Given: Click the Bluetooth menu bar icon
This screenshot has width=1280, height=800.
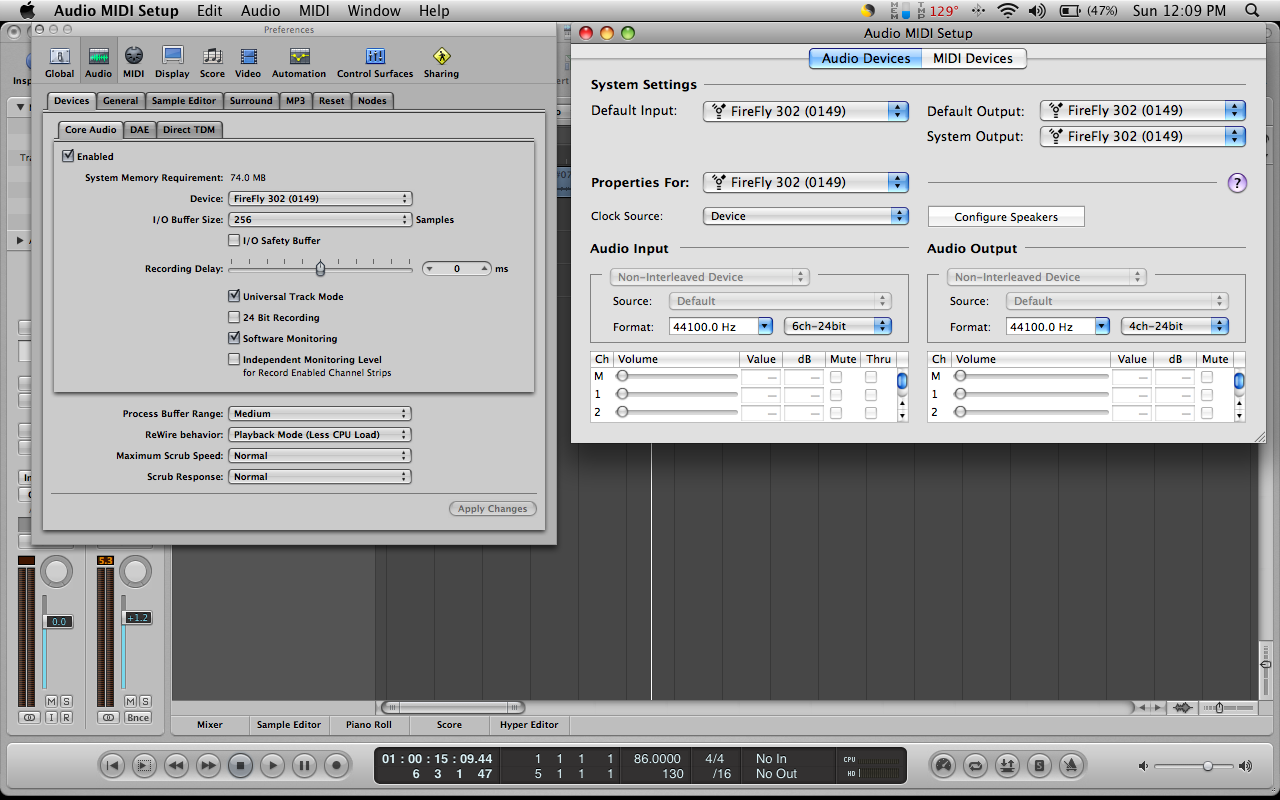Looking at the screenshot, I should 978,11.
